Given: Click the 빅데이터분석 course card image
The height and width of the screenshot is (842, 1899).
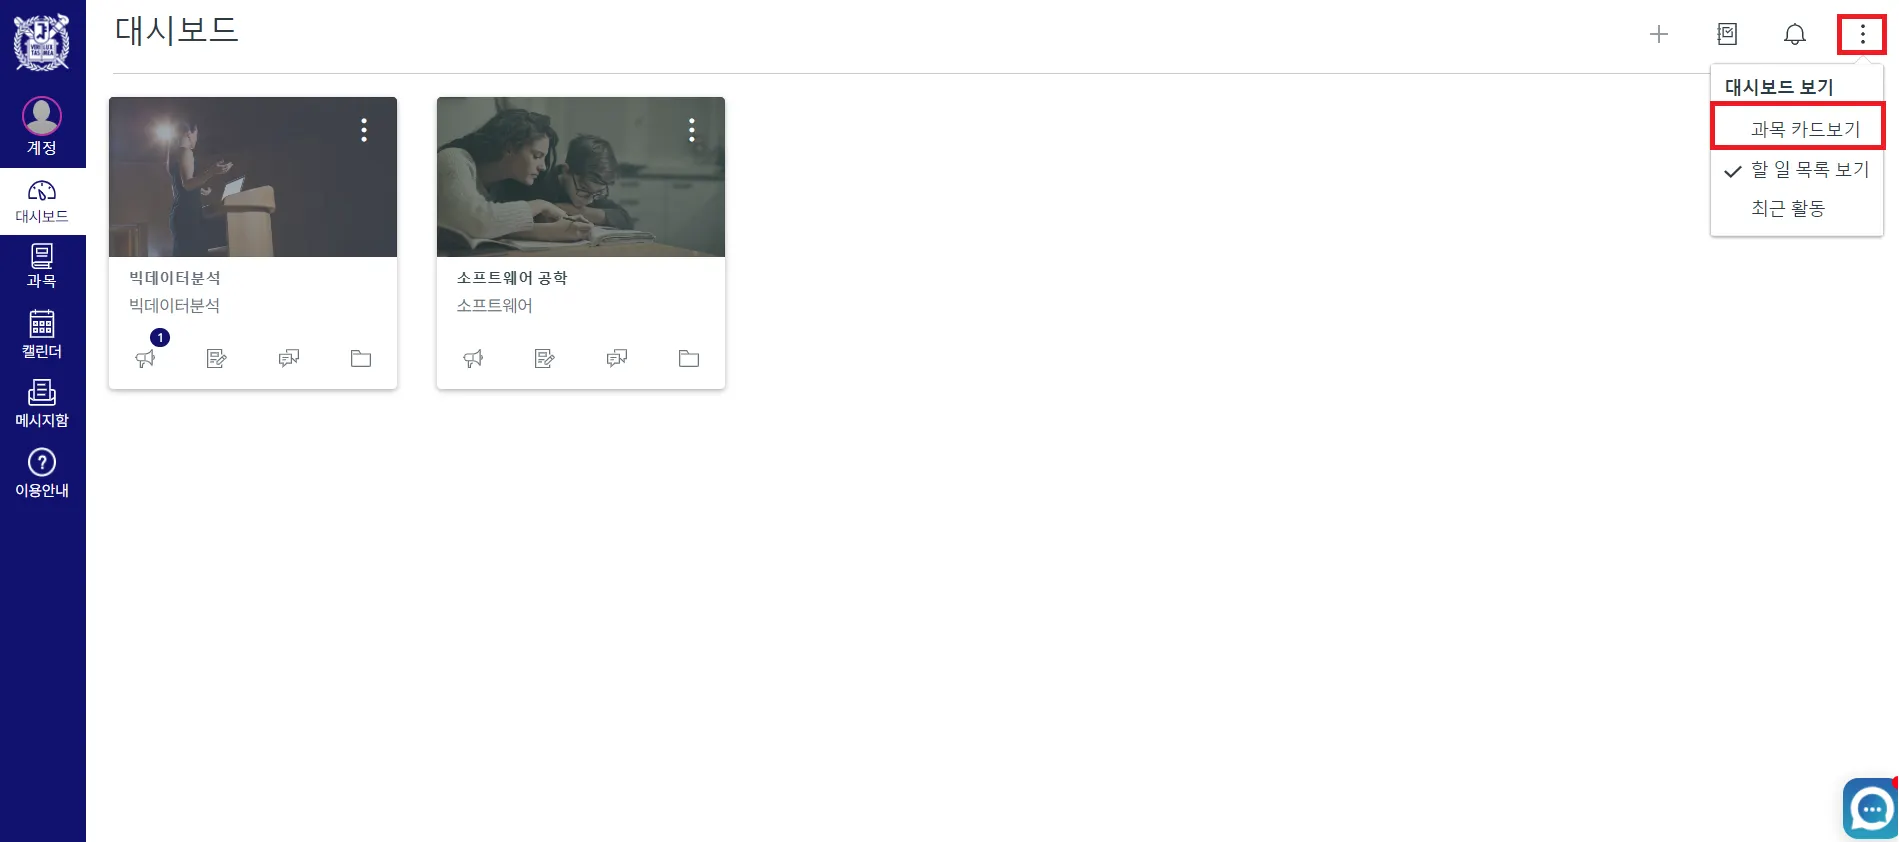Looking at the screenshot, I should 253,177.
